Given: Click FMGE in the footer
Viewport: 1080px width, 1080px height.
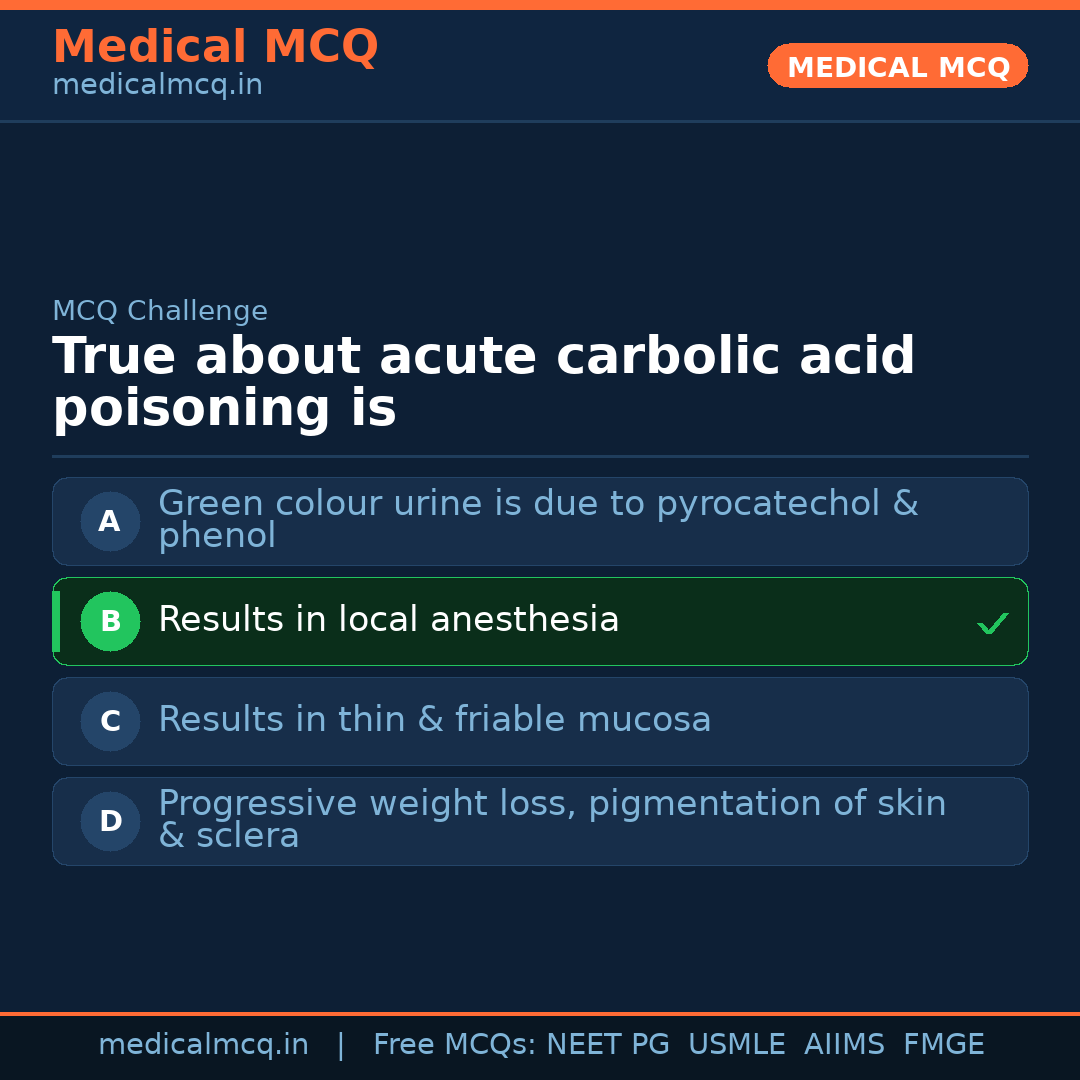Looking at the screenshot, I should [943, 1045].
